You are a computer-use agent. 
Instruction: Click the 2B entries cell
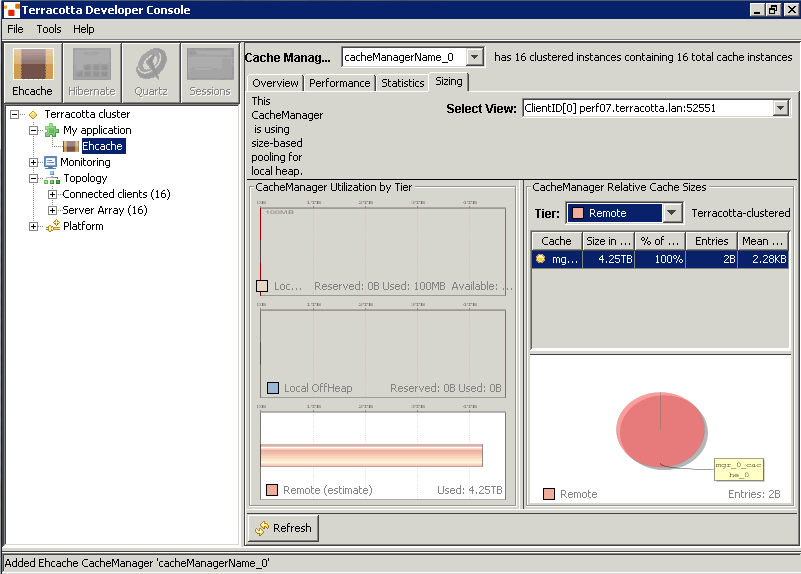(x=711, y=259)
